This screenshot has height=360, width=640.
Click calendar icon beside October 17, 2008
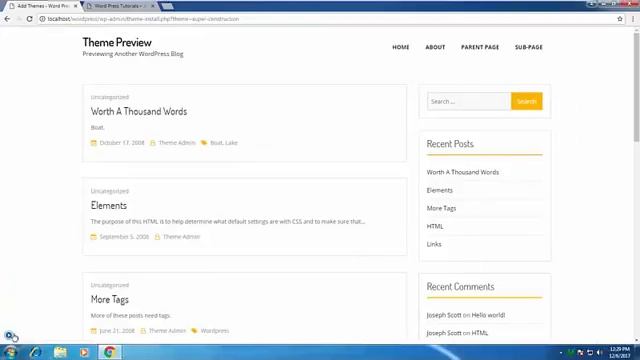94,143
